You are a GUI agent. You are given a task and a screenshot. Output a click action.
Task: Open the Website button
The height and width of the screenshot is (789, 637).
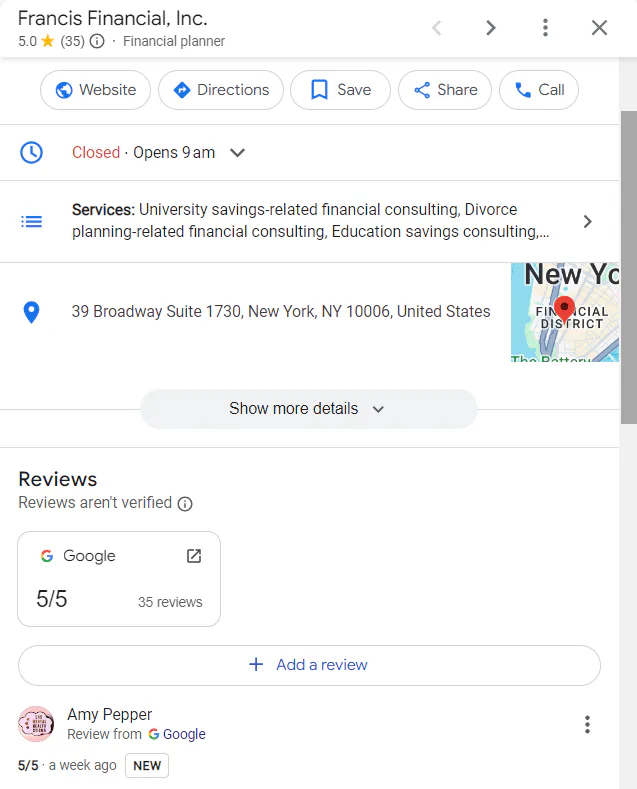pos(96,90)
